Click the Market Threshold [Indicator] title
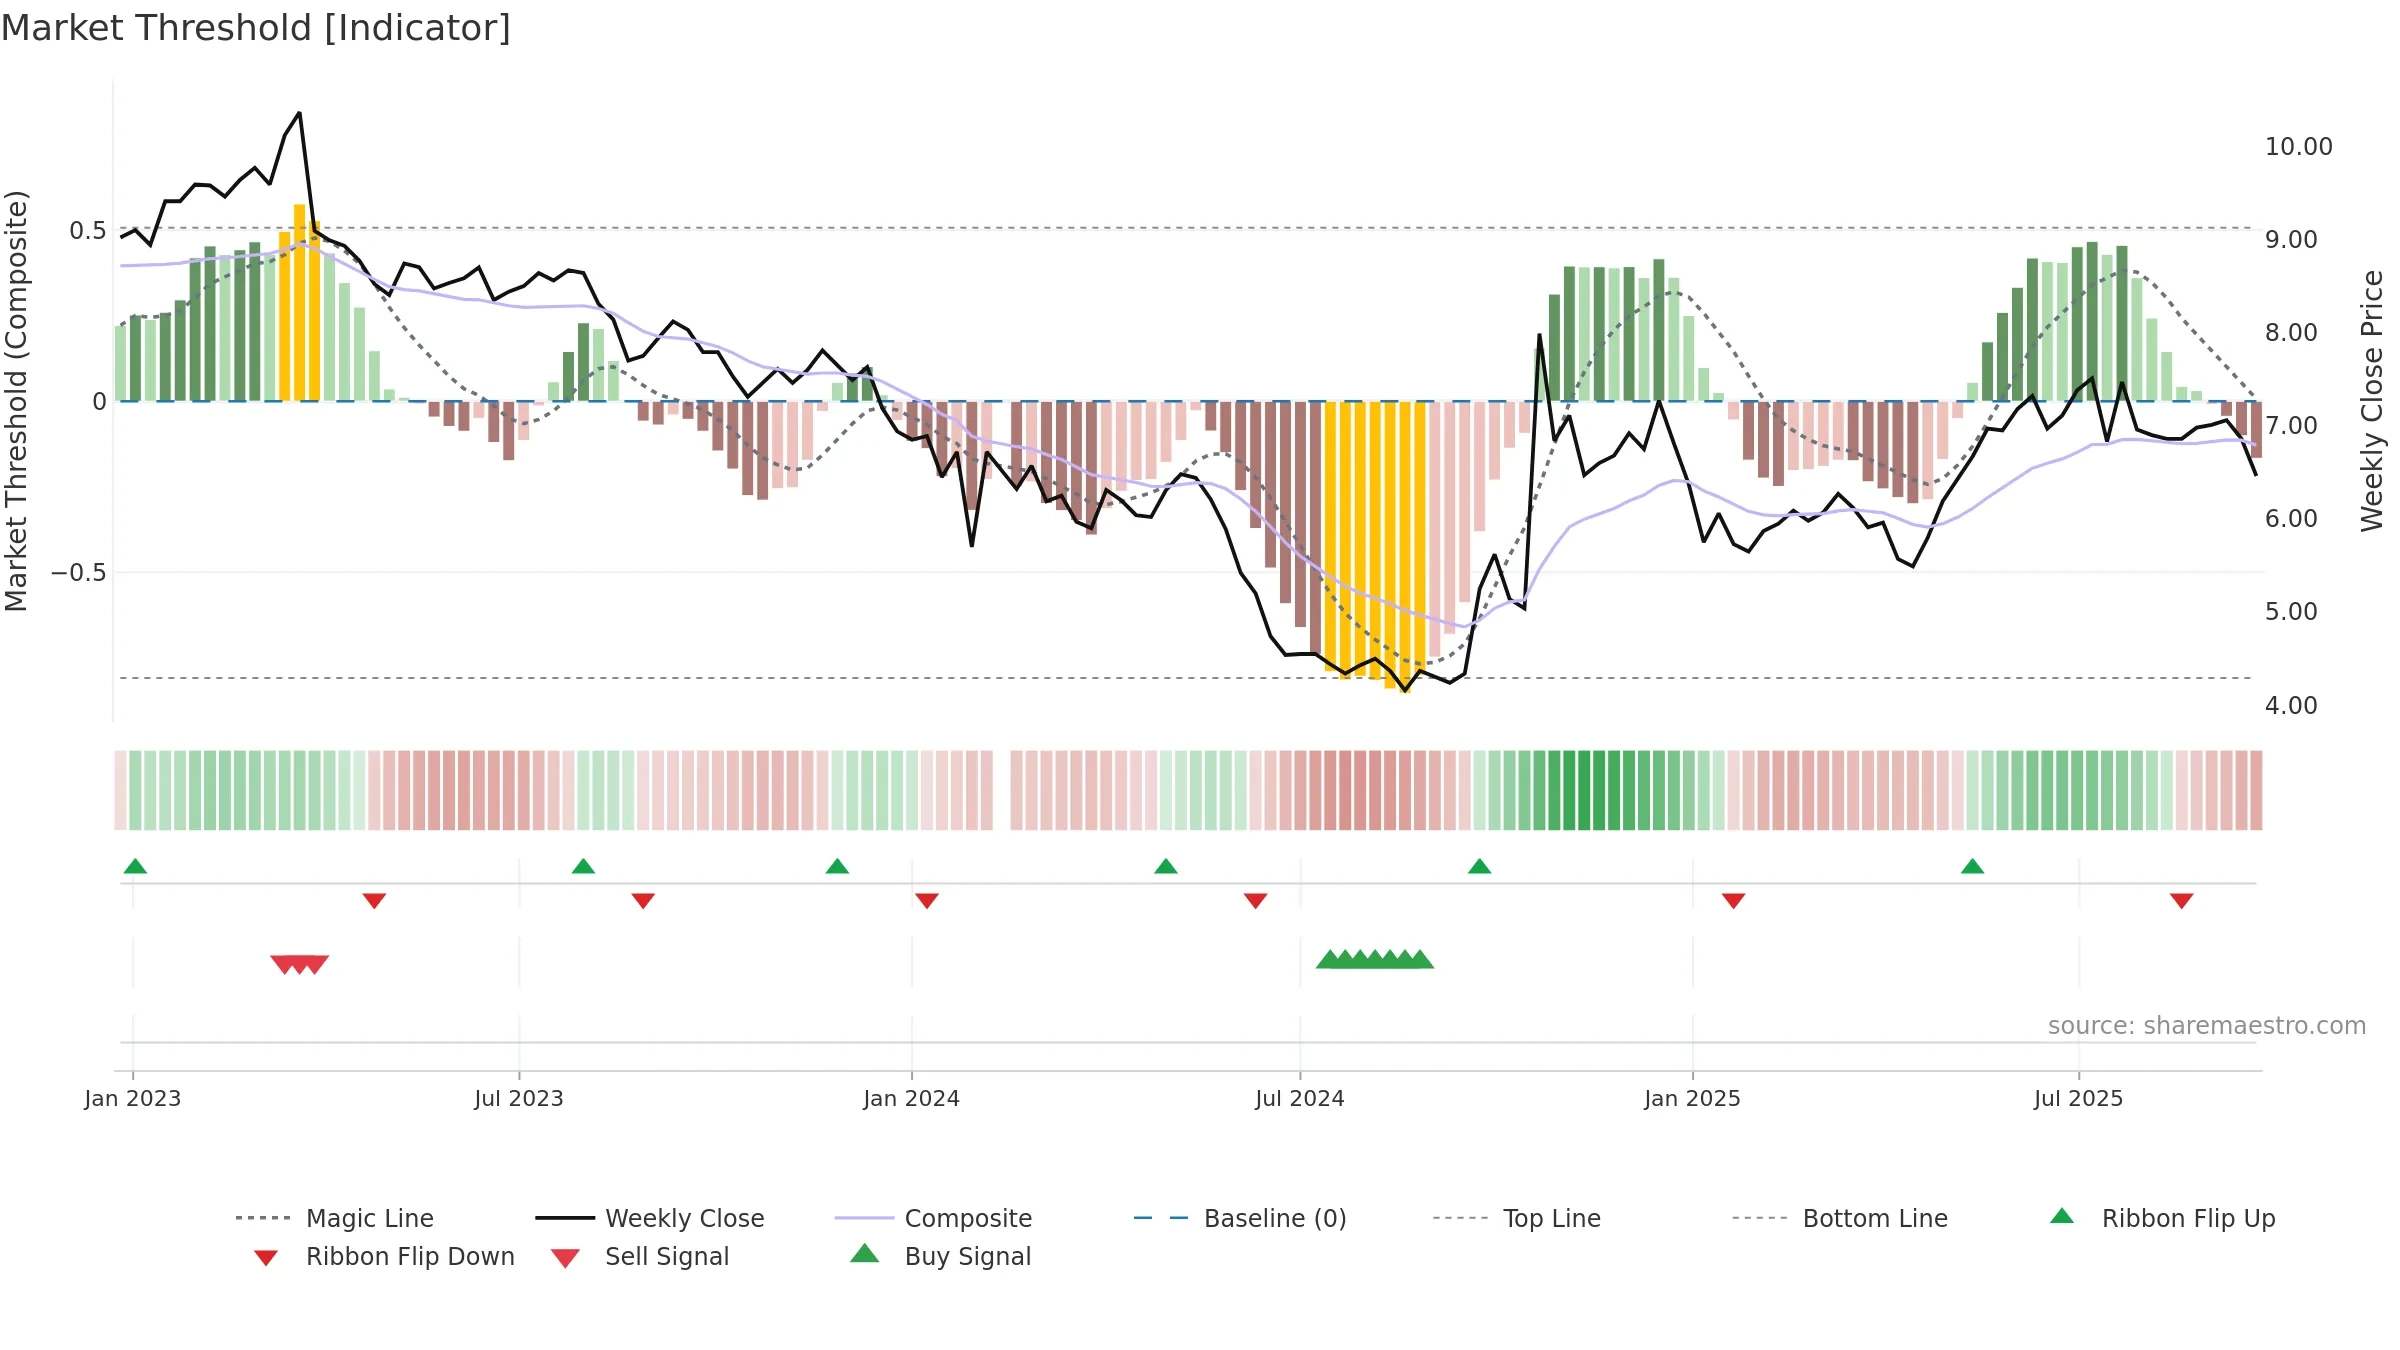This screenshot has height=1350, width=2400. click(x=256, y=28)
